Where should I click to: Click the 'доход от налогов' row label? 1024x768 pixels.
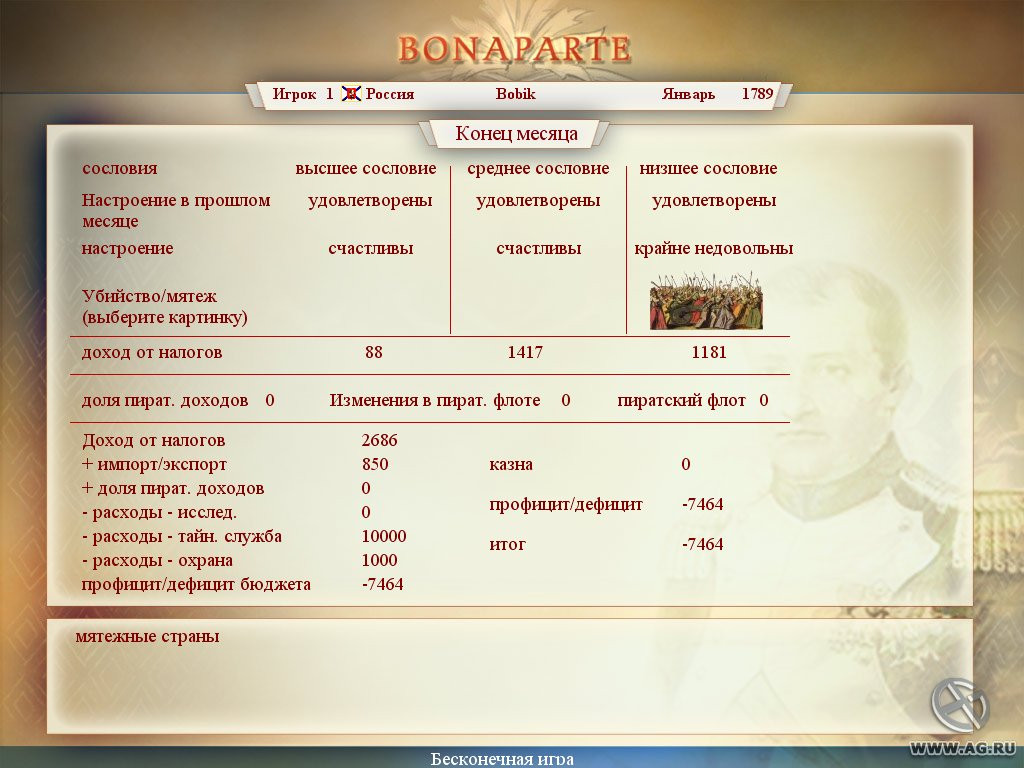click(x=152, y=353)
